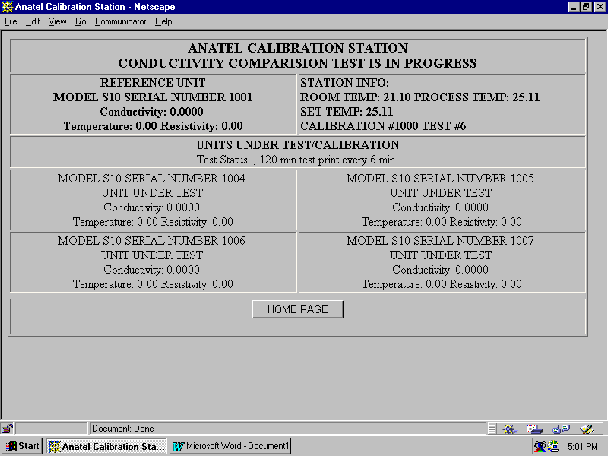Click 'MODEL S10 SERIAL NUMBER 1001' text
The height and width of the screenshot is (456, 608).
tap(153, 97)
